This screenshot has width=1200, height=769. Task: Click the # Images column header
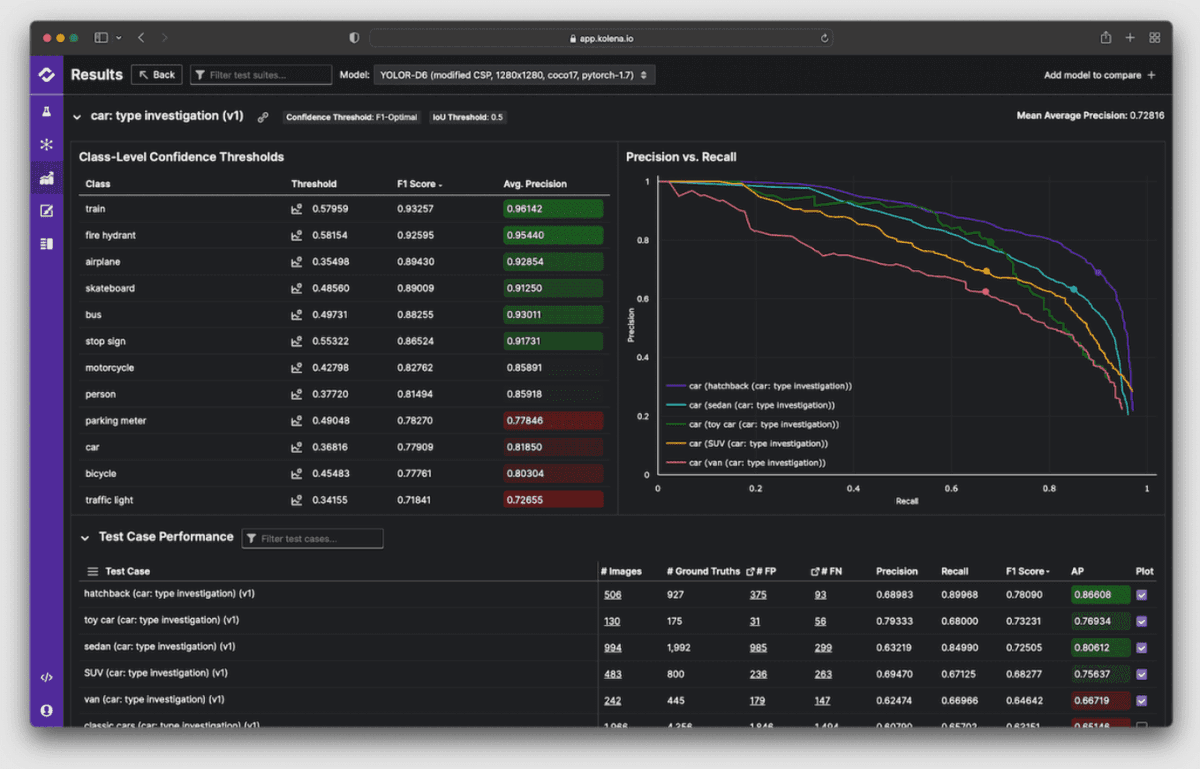click(619, 571)
